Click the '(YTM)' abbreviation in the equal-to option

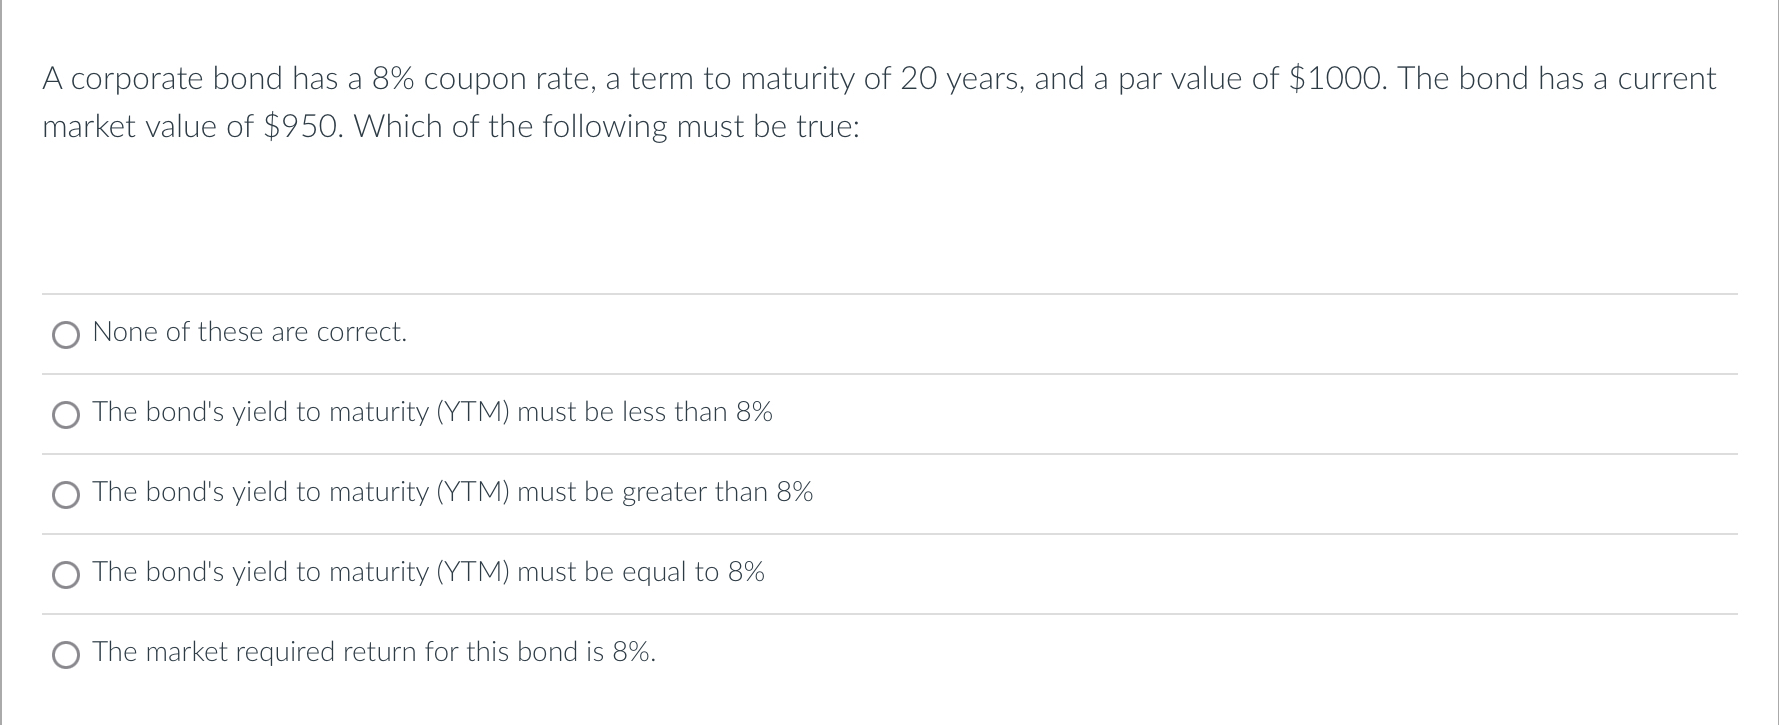(473, 572)
